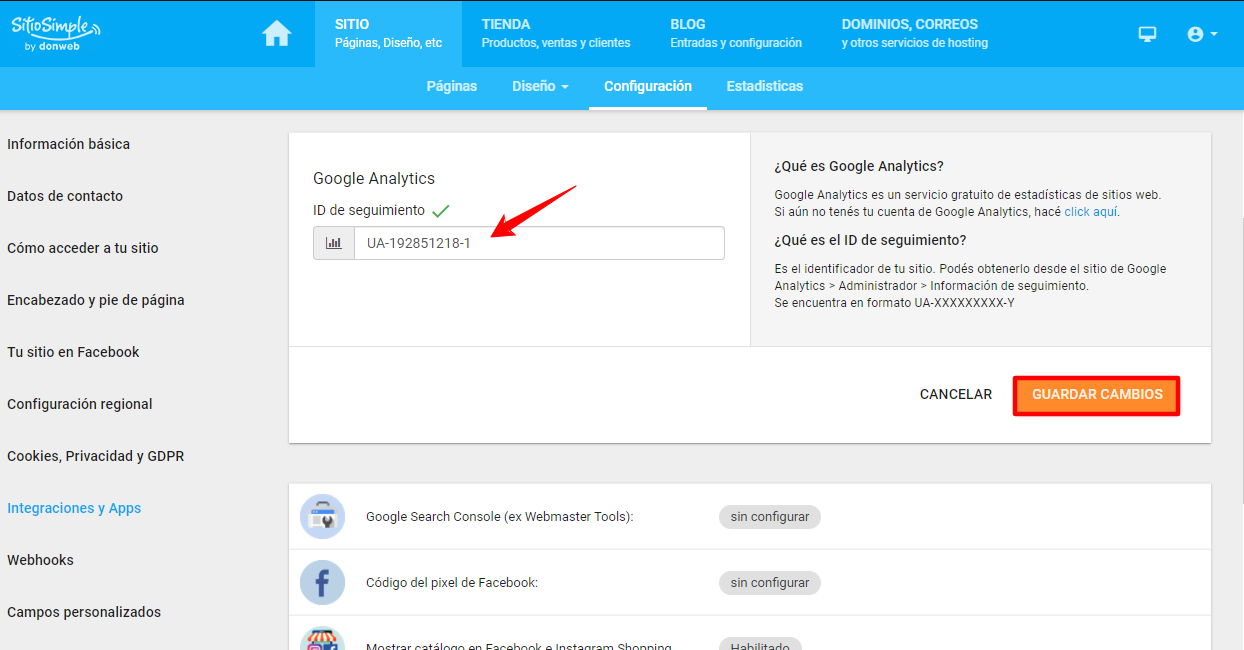Switch to the BLOG tab

(x=736, y=33)
